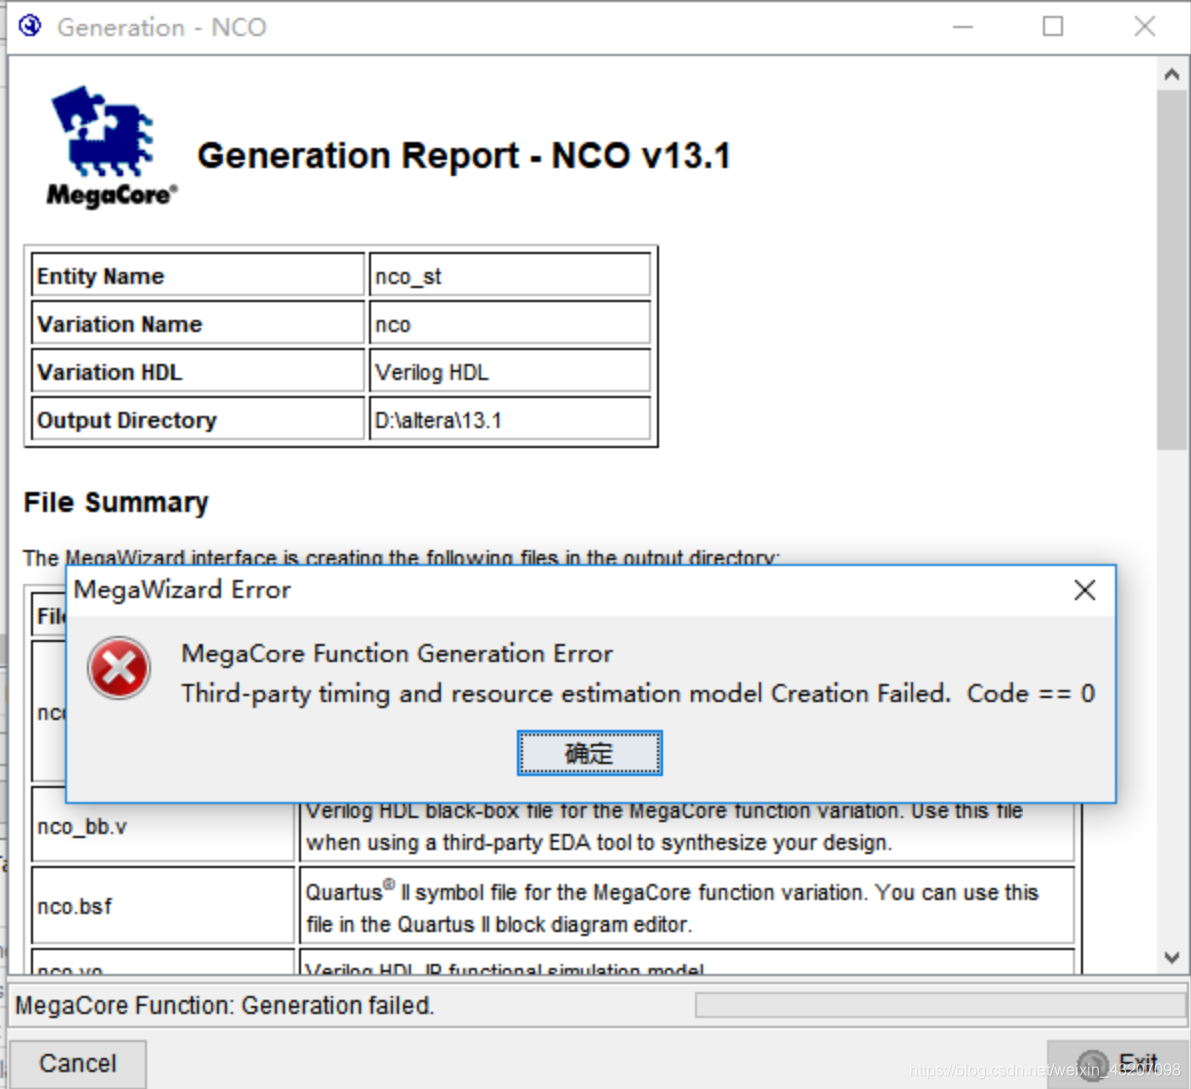Click the Generation Report - NCO v13.1 heading
The width and height of the screenshot is (1191, 1089).
point(463,156)
